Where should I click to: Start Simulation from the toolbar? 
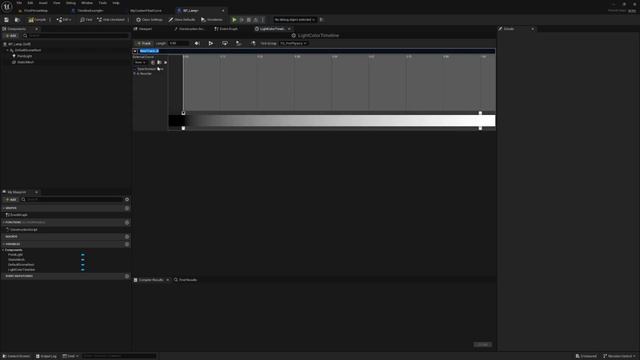(x=212, y=20)
